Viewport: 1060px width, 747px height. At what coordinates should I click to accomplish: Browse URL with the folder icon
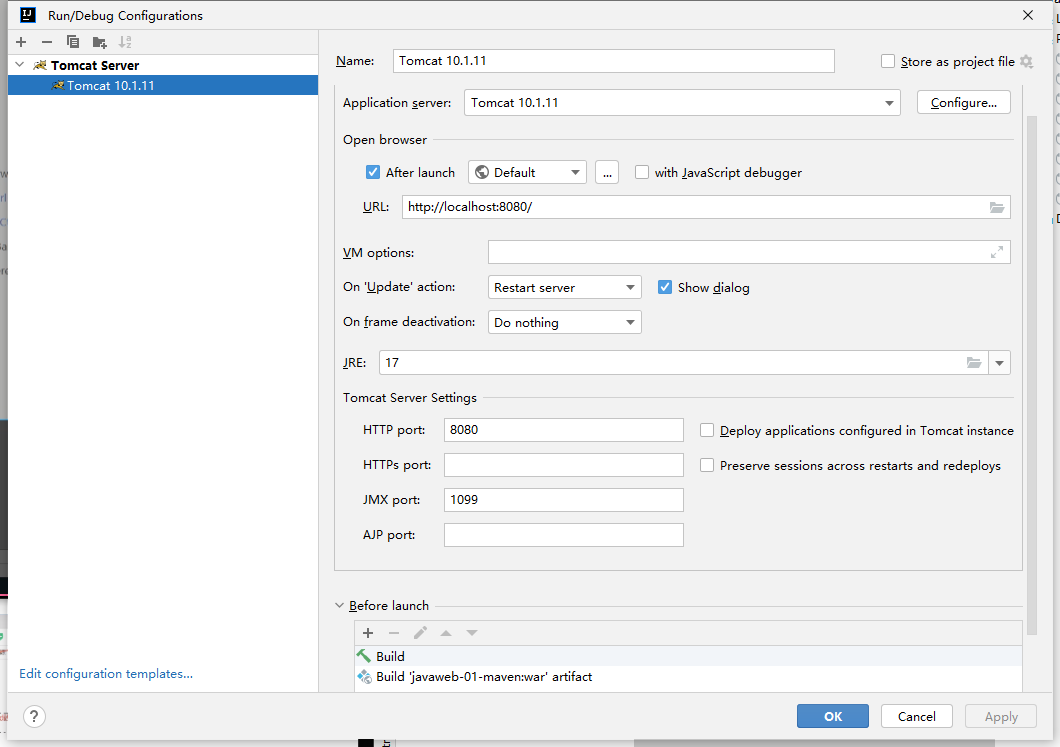(996, 207)
